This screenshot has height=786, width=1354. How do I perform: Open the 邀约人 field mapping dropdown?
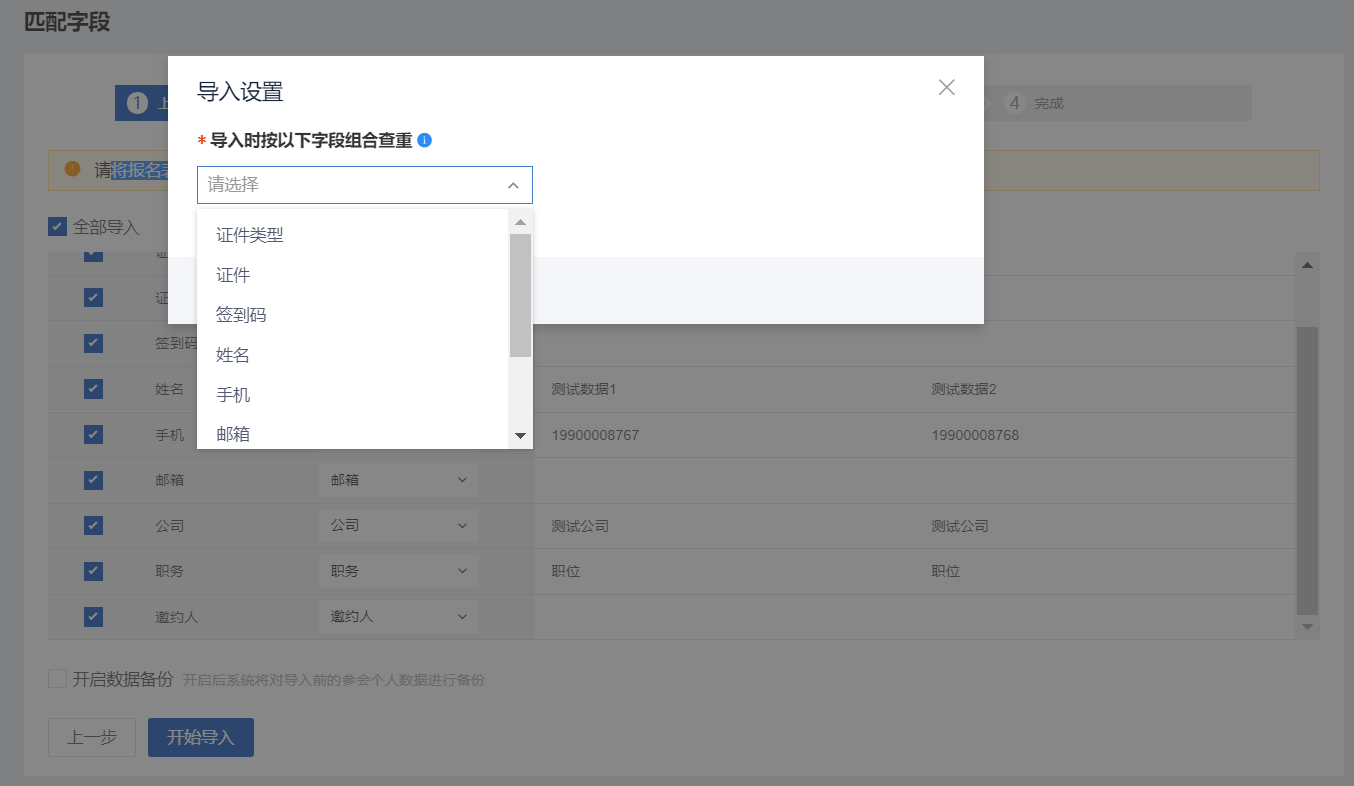coord(398,617)
